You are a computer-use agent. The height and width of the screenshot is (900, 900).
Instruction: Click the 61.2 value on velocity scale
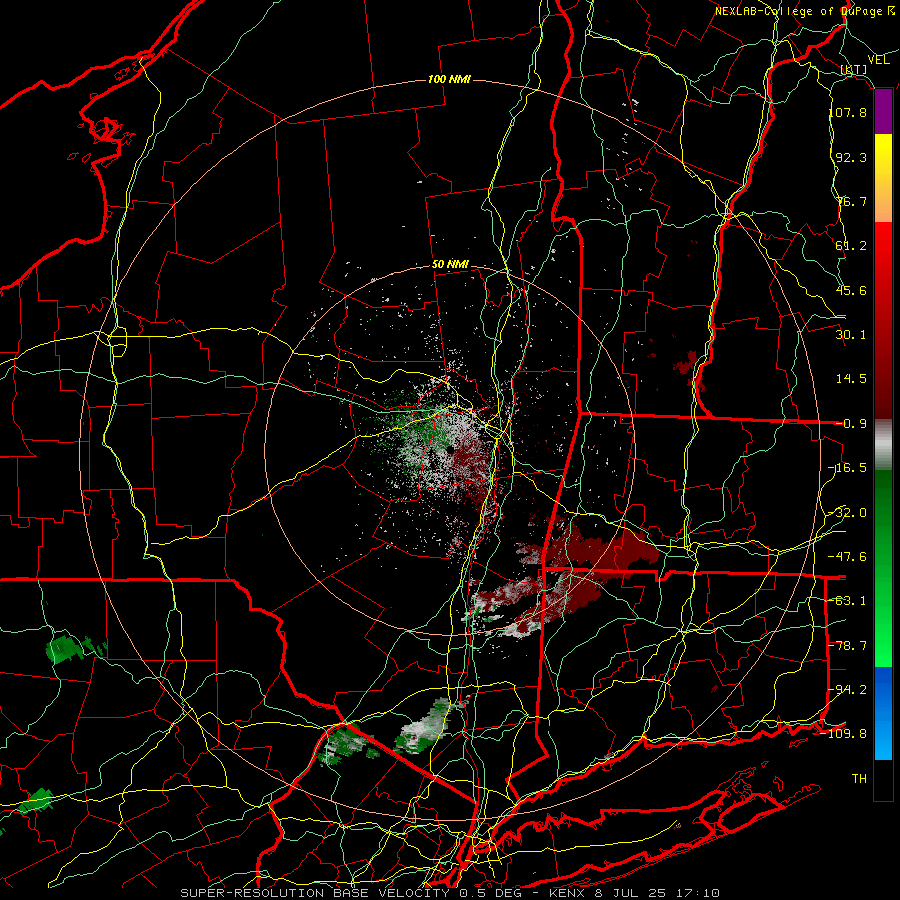point(851,246)
